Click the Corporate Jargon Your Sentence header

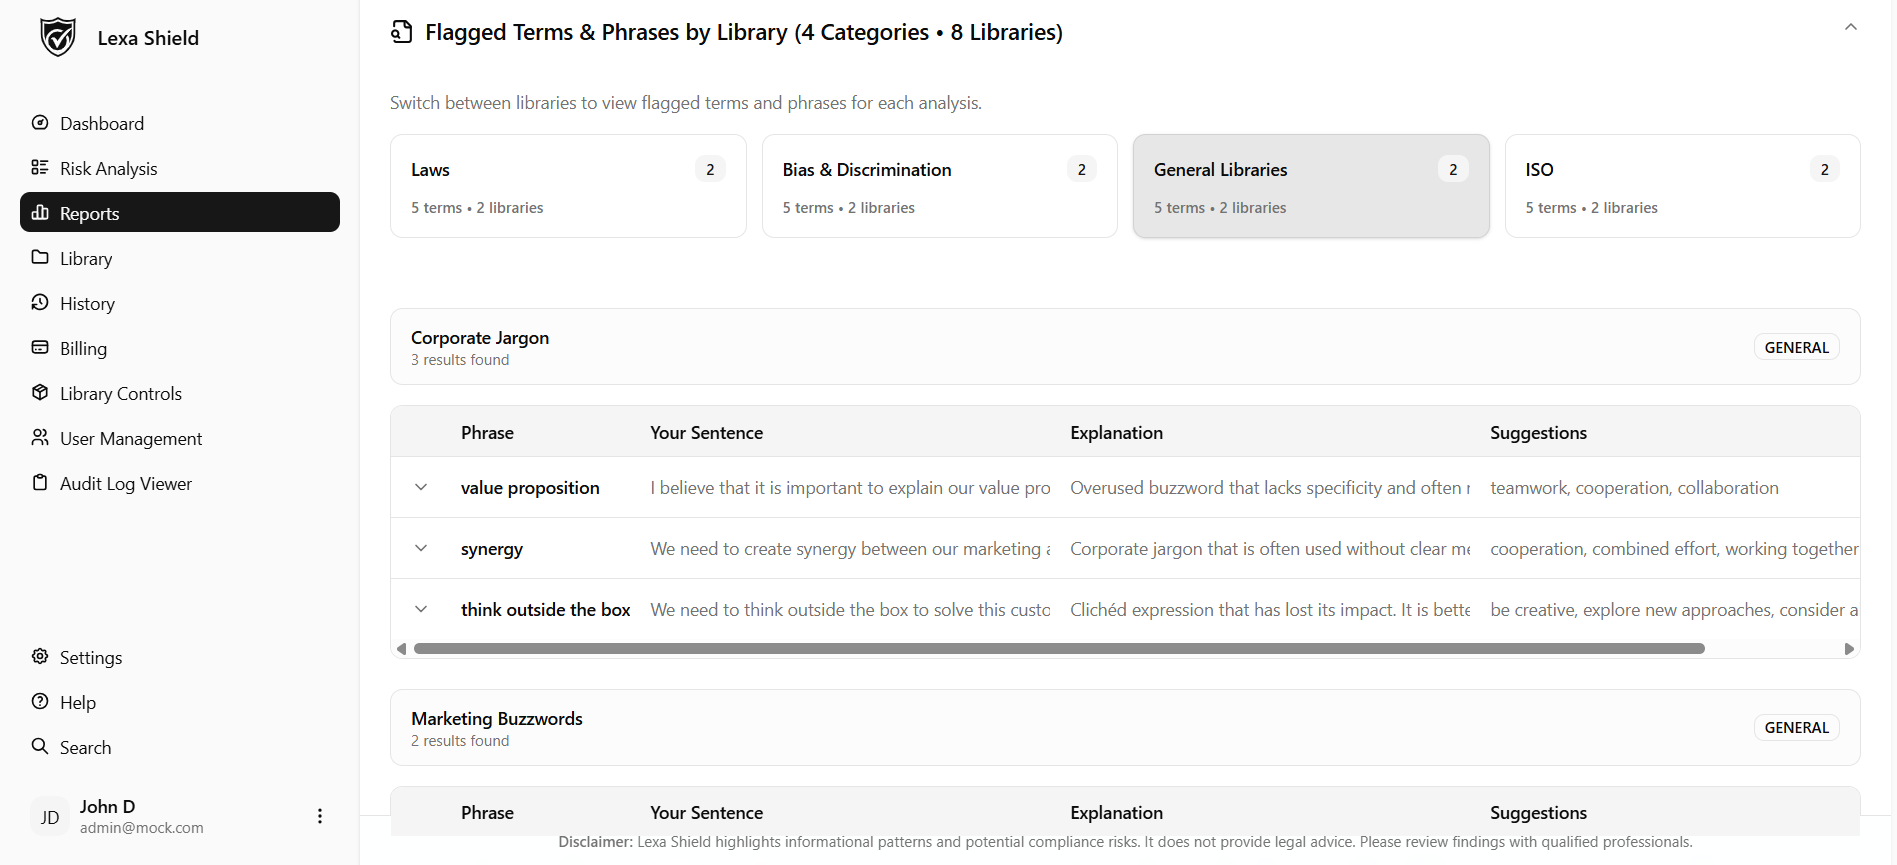(x=706, y=433)
